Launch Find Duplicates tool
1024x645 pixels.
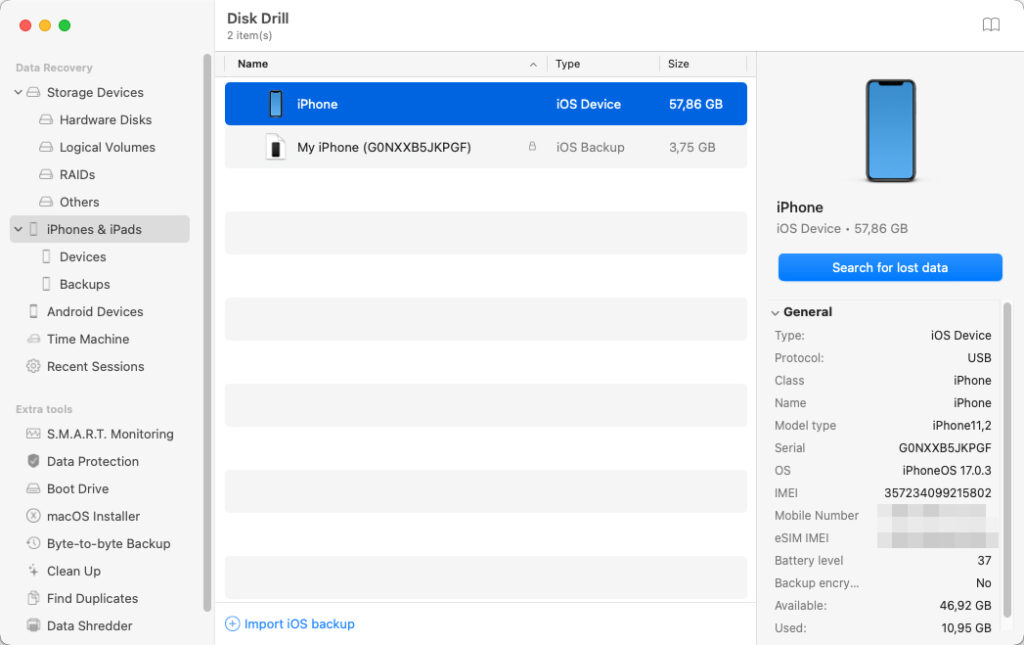click(92, 598)
